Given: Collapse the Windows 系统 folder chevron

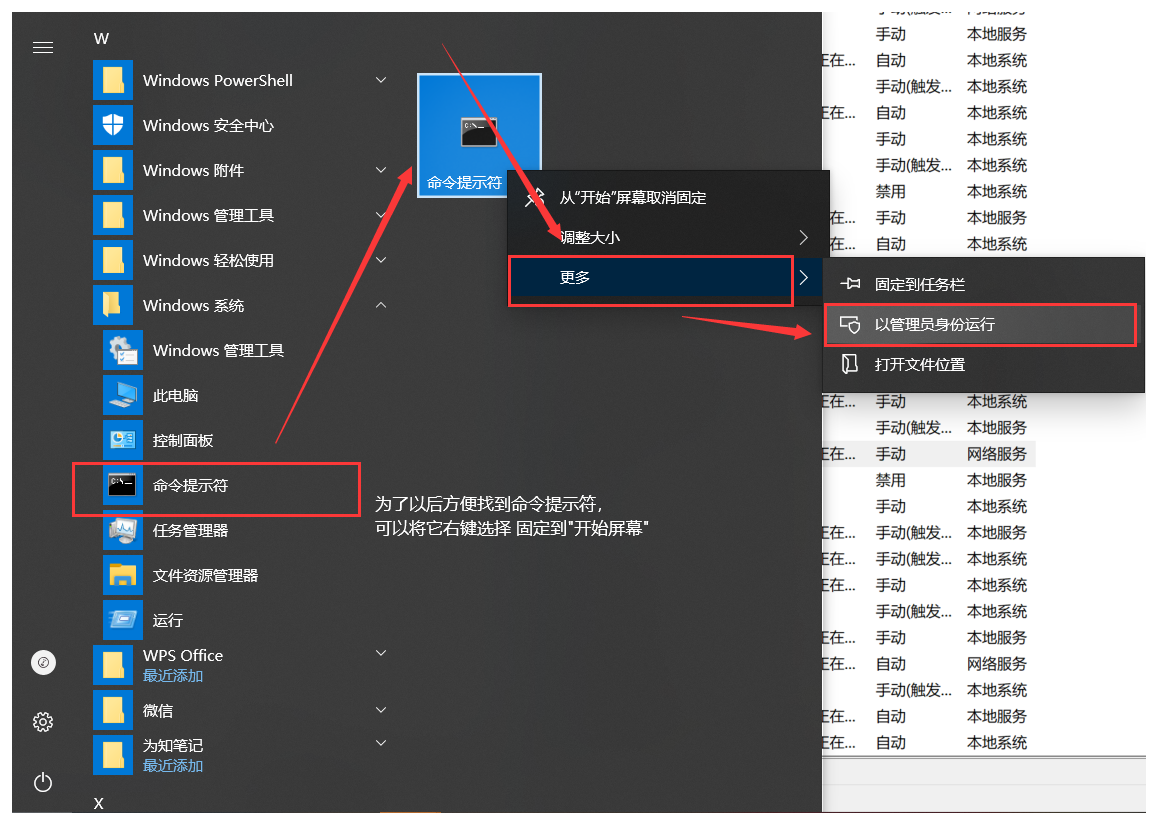Looking at the screenshot, I should (381, 305).
